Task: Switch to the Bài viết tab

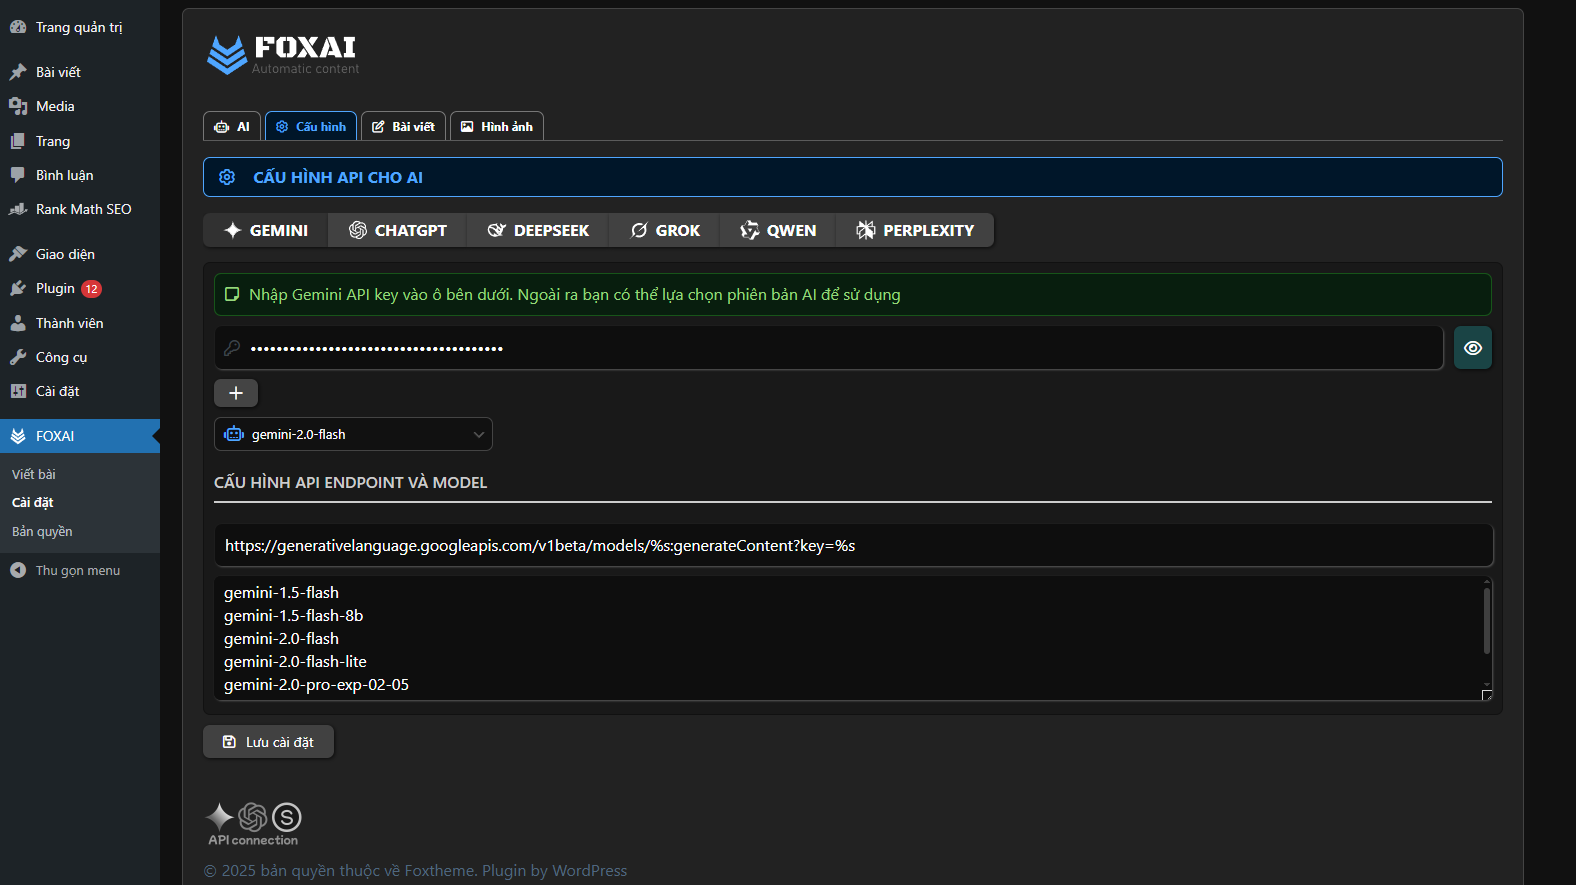Action: click(x=403, y=126)
